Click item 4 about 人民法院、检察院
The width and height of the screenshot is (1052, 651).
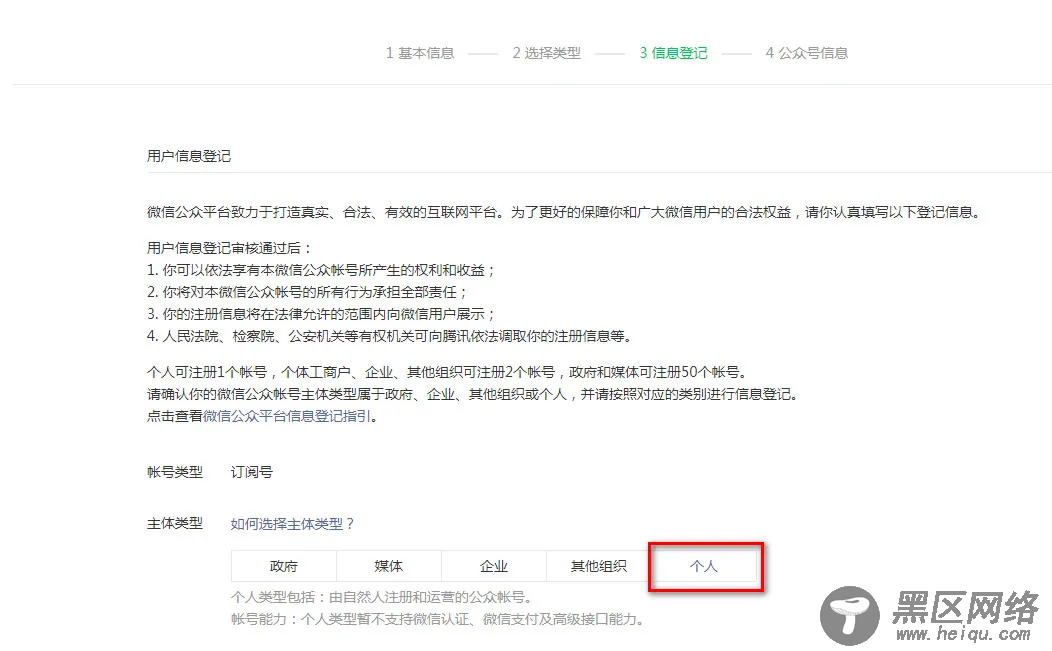tap(390, 336)
